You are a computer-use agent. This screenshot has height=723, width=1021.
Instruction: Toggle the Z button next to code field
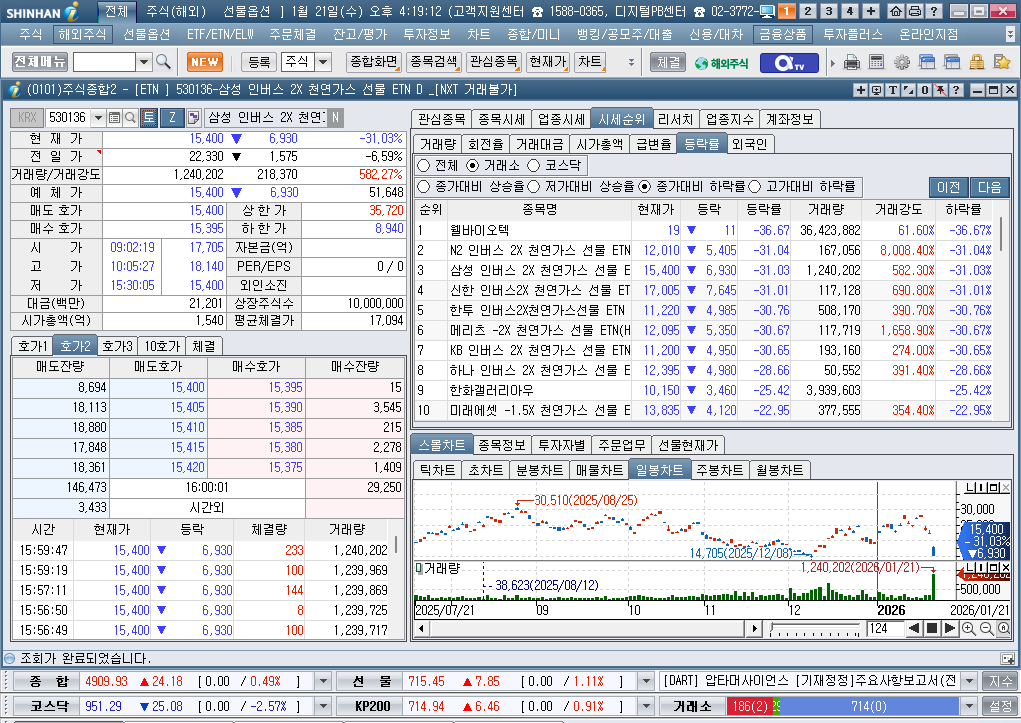point(173,118)
